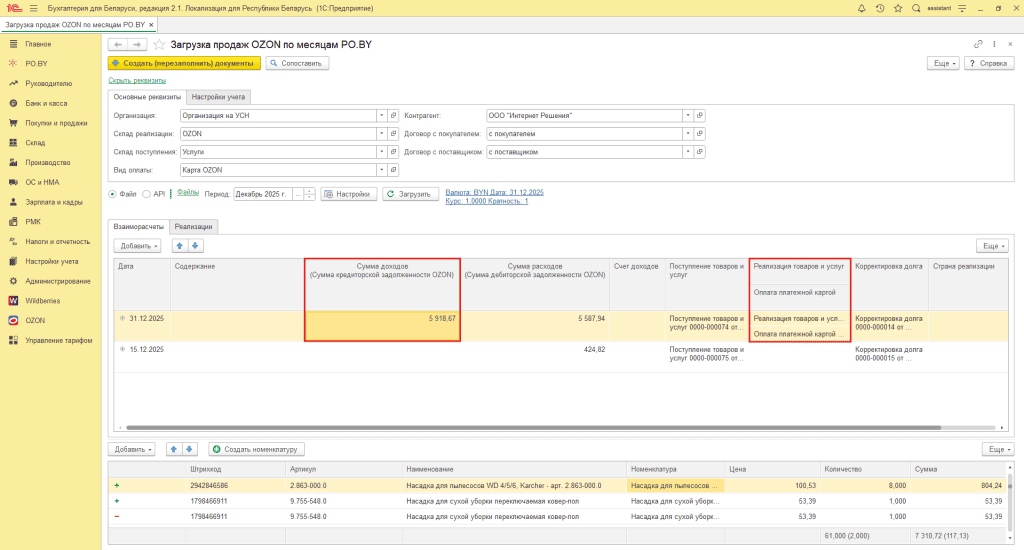Open Склад section

35,142
